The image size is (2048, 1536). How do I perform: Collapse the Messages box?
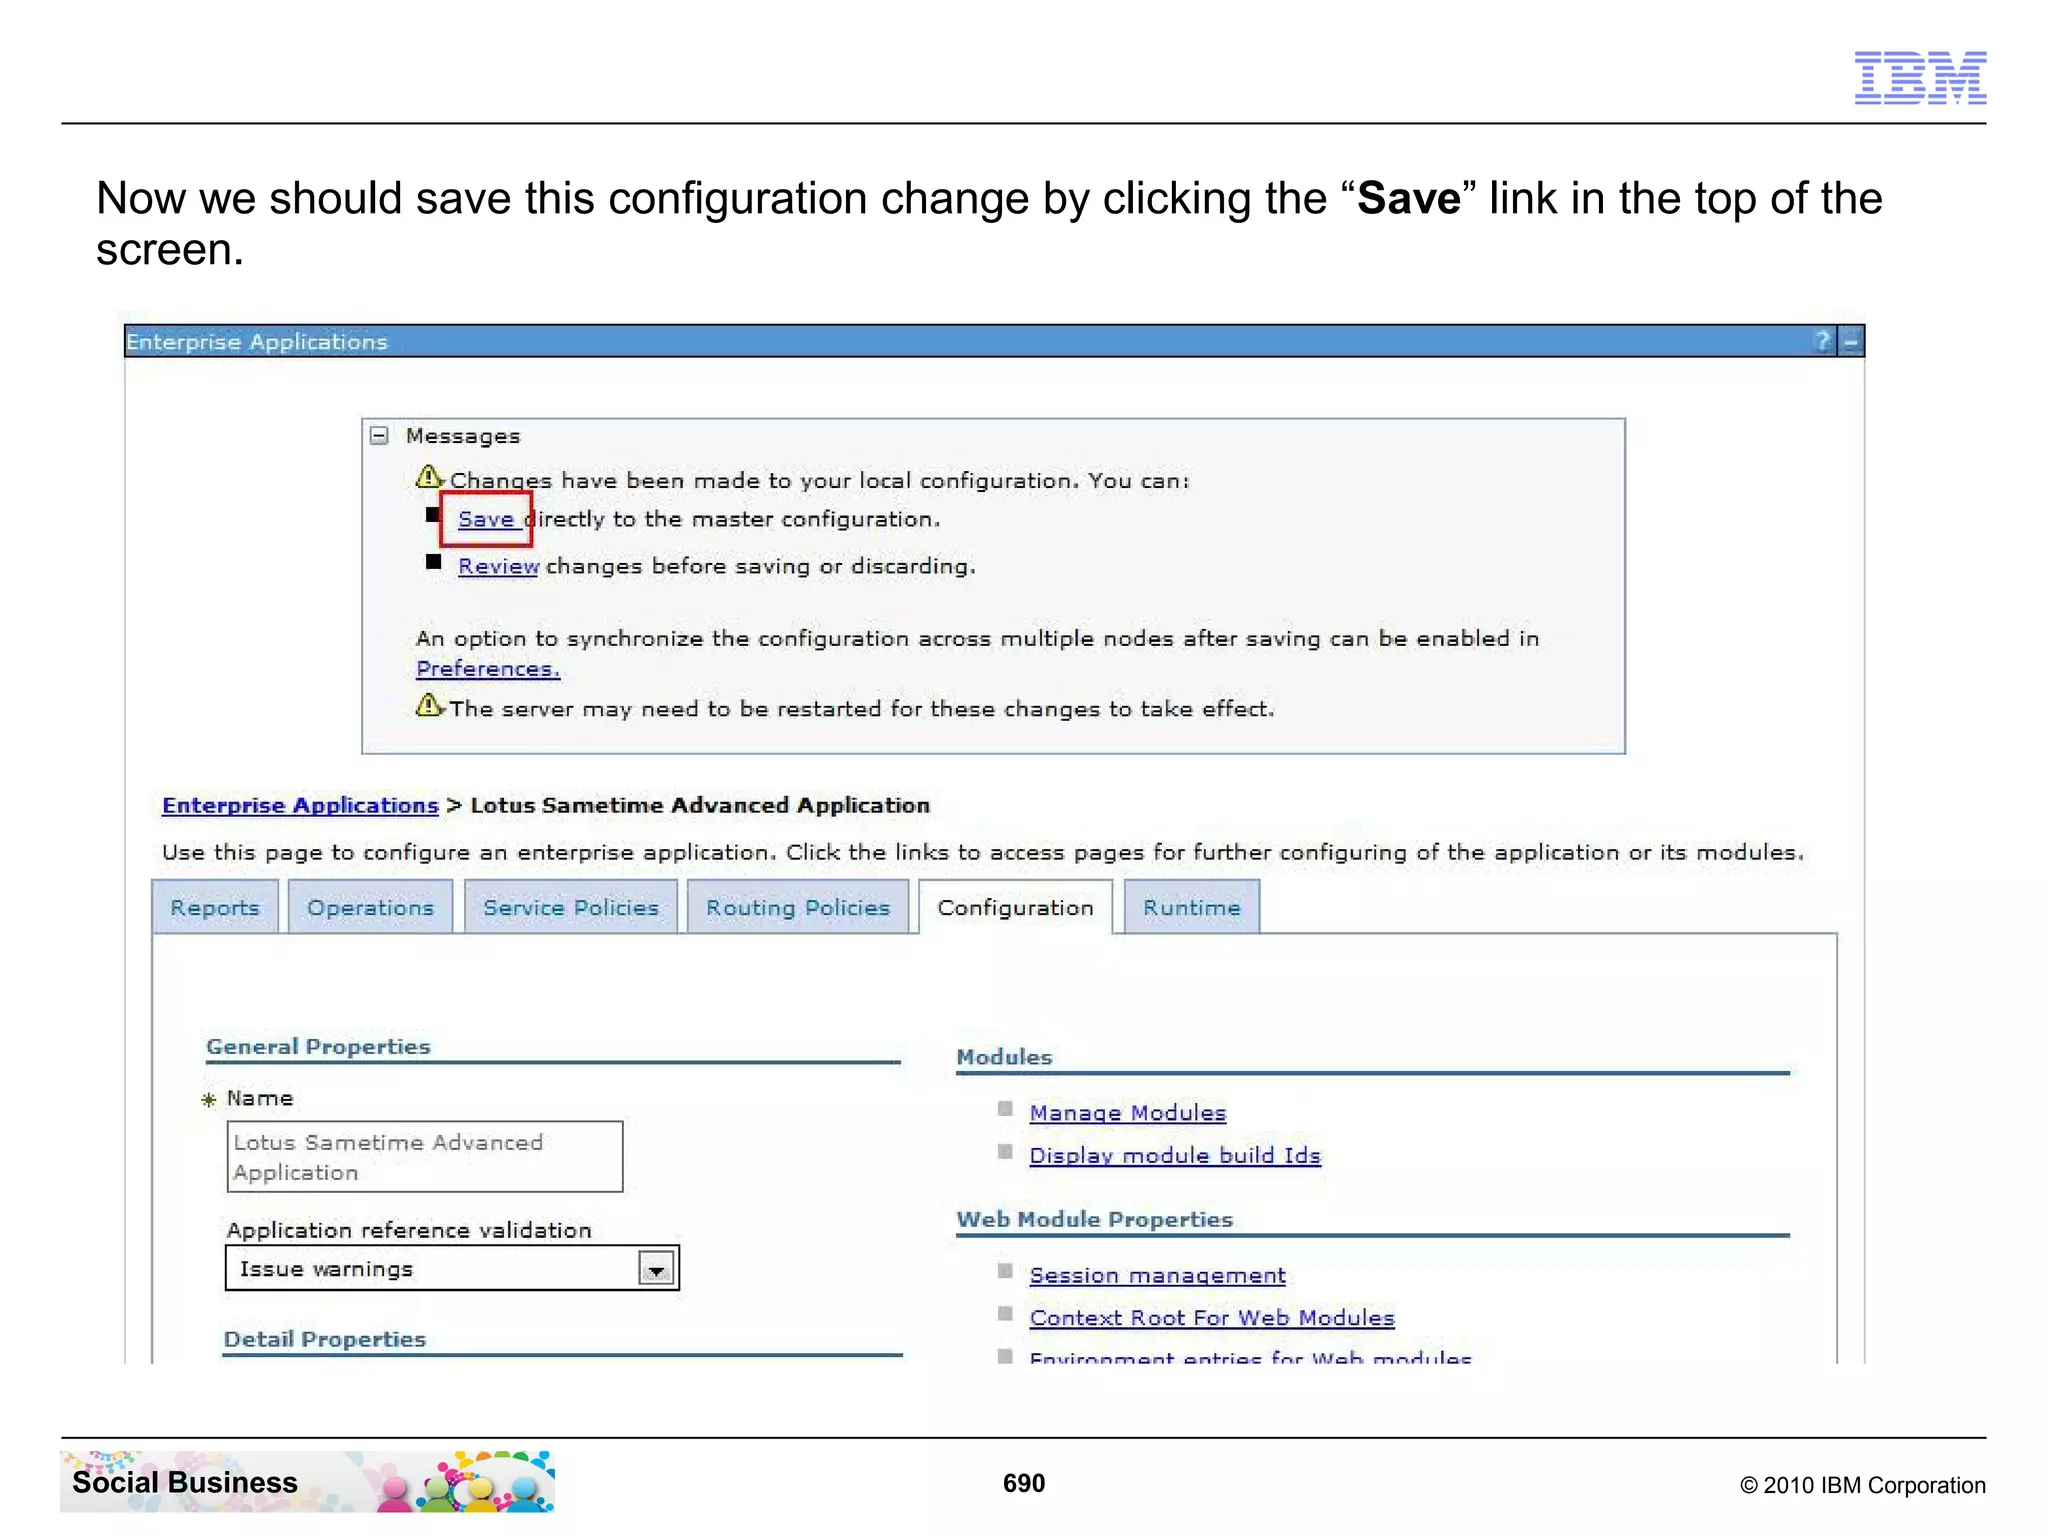click(x=379, y=436)
